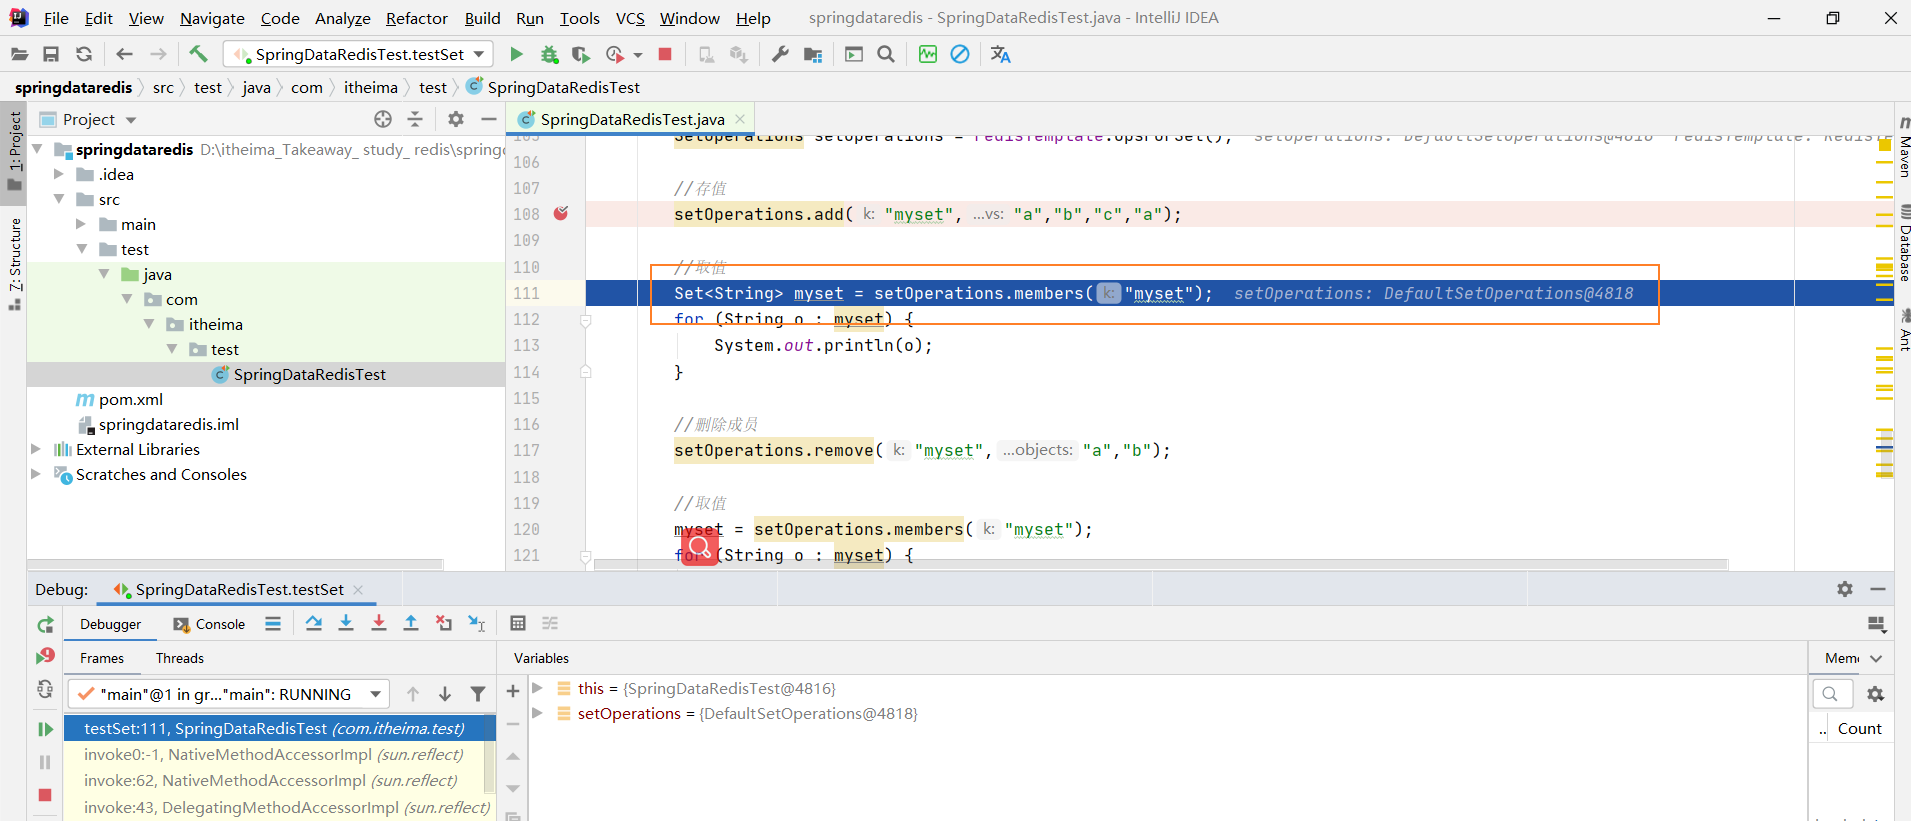Toggle the breakpoint on line 108
1911x821 pixels.
(x=561, y=213)
